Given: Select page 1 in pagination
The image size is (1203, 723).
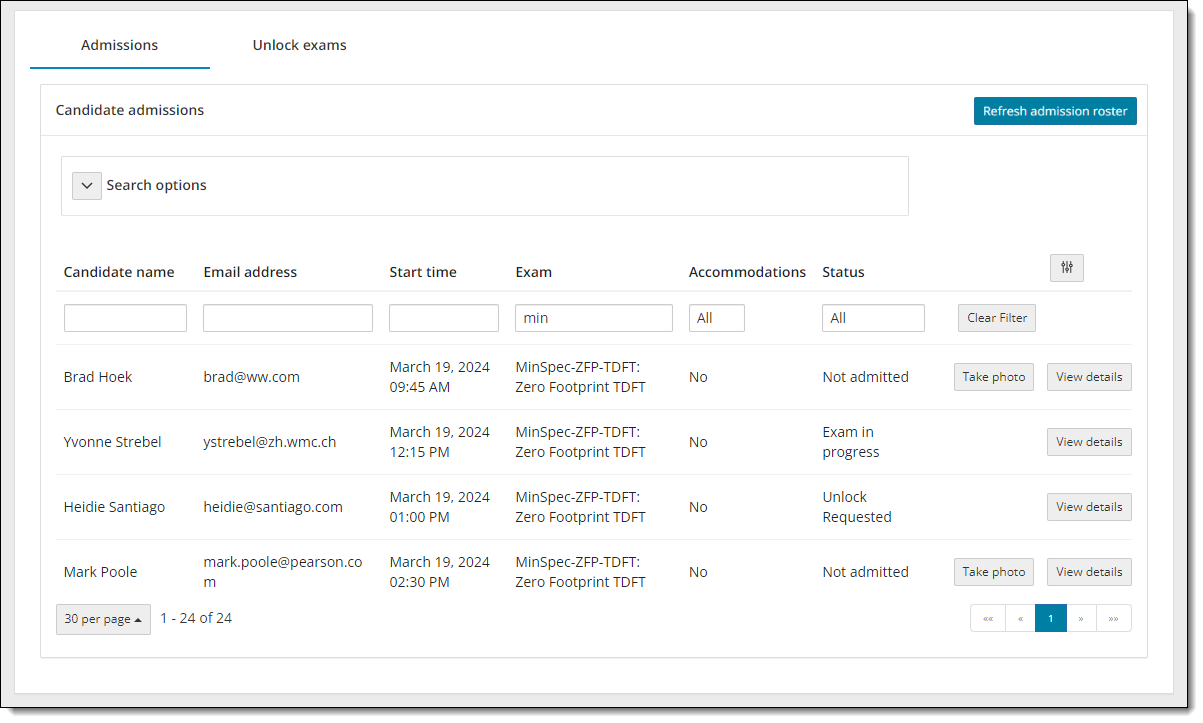Looking at the screenshot, I should (x=1050, y=619).
